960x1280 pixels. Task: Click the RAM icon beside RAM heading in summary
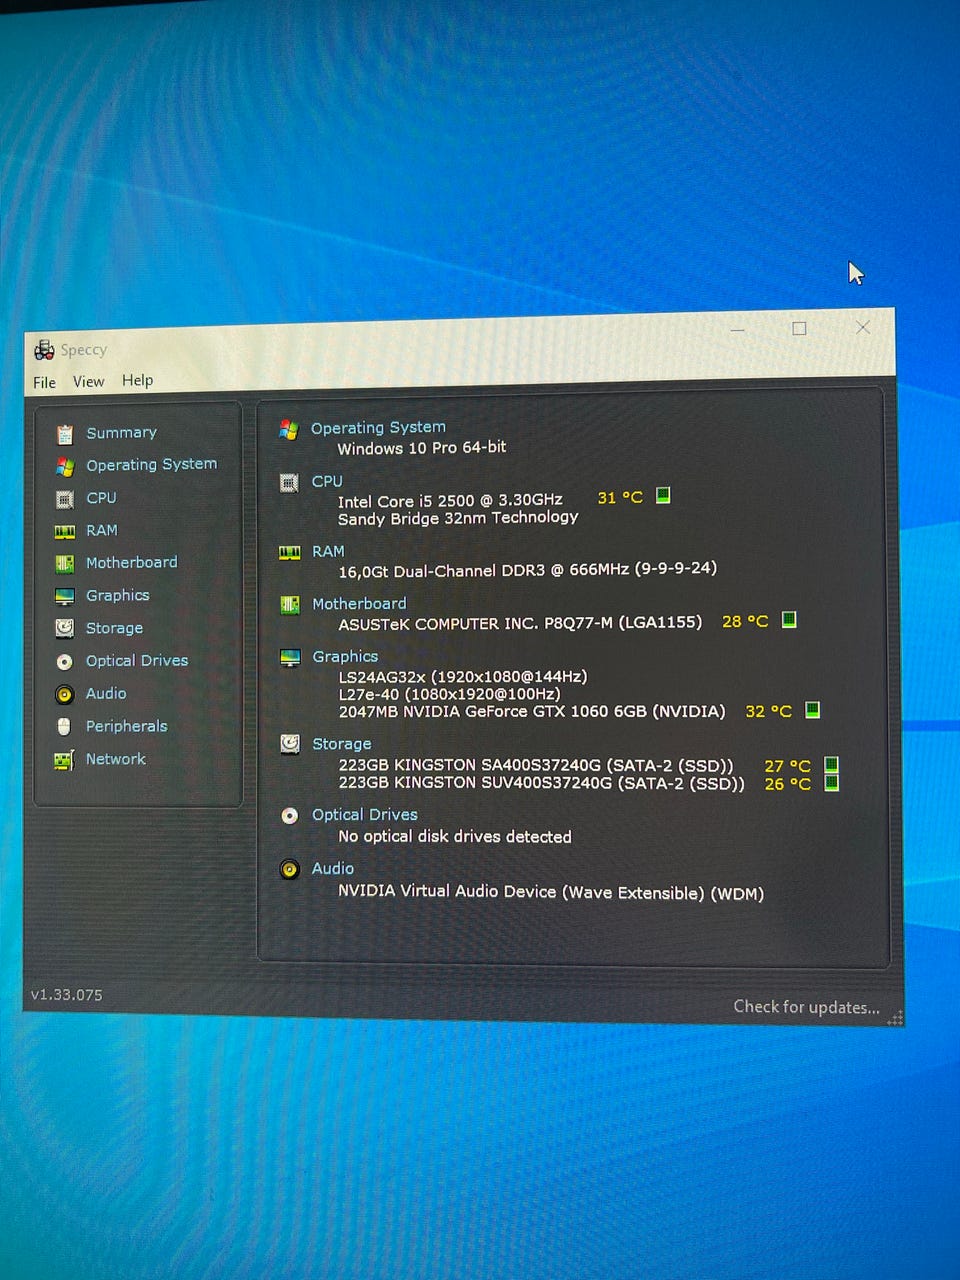(x=290, y=553)
